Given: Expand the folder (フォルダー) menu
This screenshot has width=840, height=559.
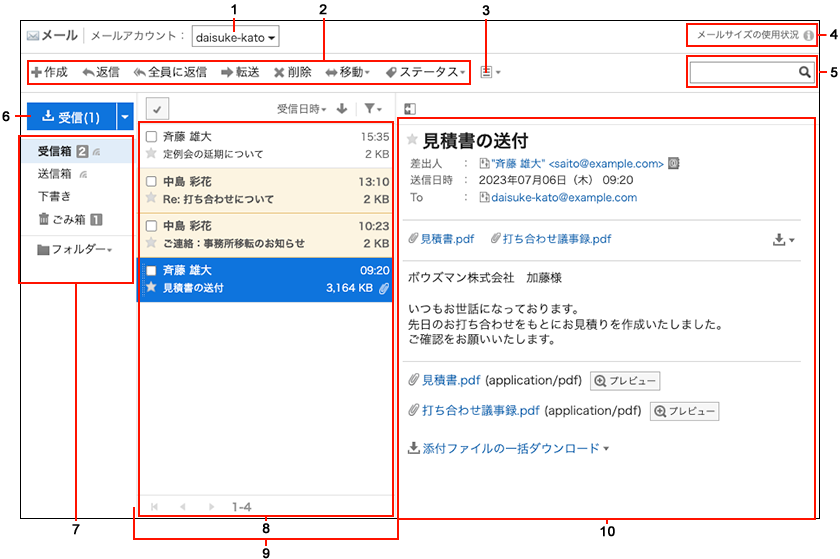Looking at the screenshot, I should [x=75, y=250].
